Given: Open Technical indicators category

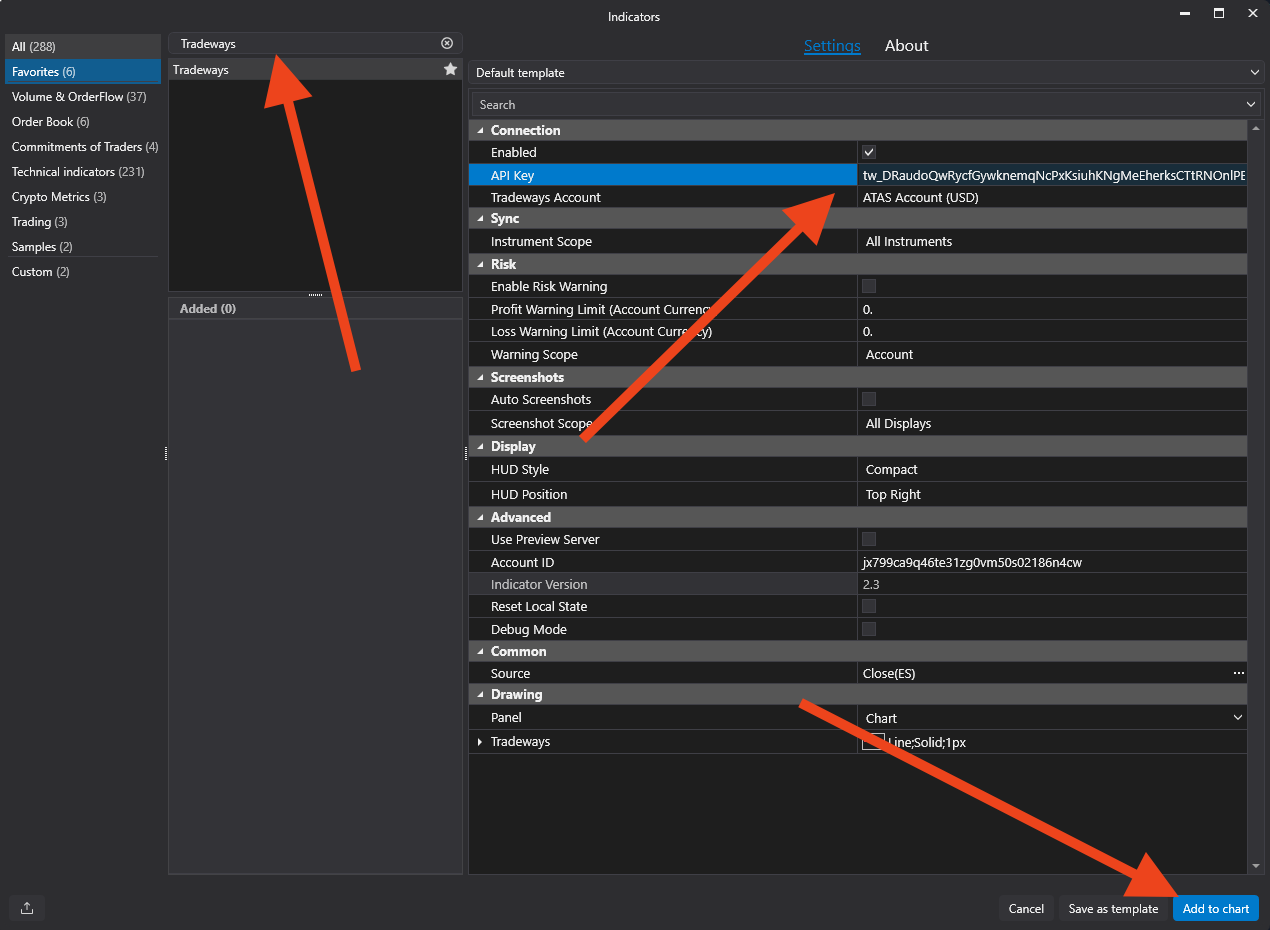Looking at the screenshot, I should [82, 172].
